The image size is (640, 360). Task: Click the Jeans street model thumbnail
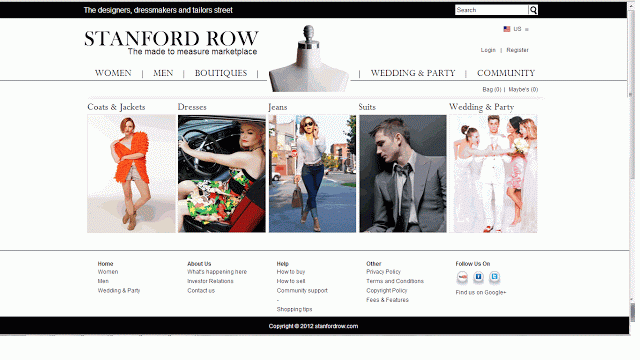click(312, 174)
